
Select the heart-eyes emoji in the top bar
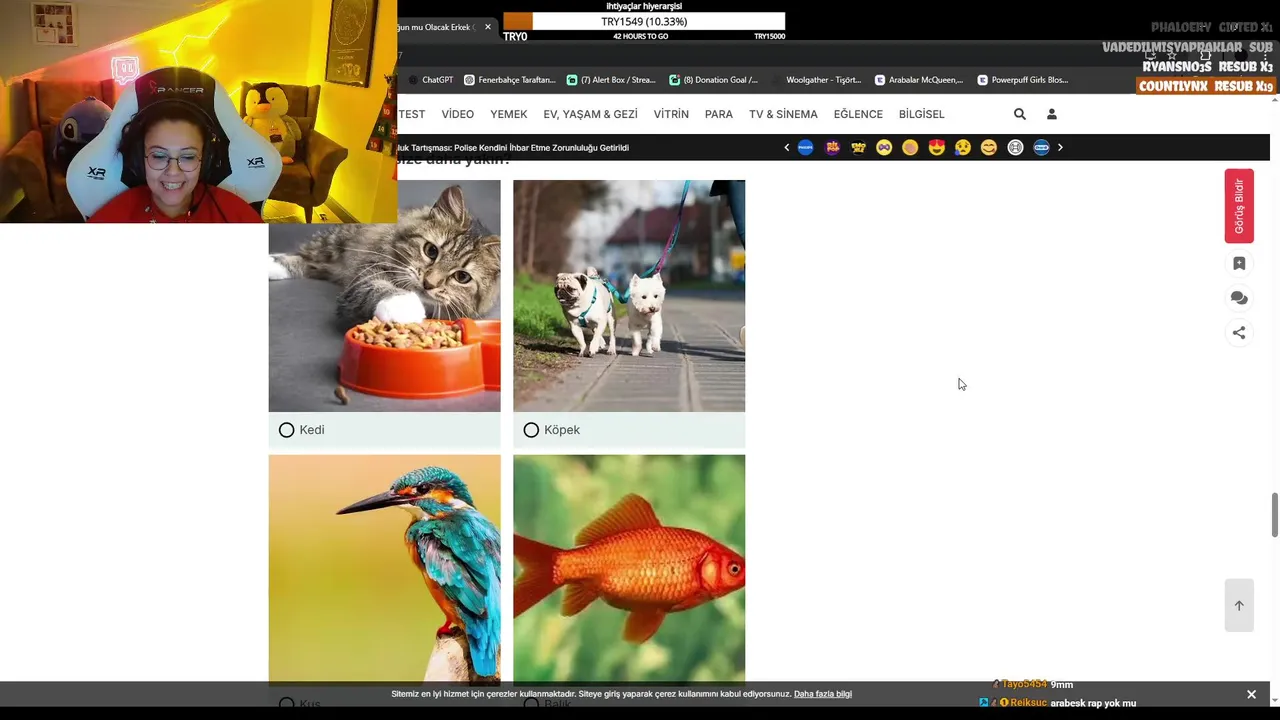pyautogui.click(x=936, y=147)
